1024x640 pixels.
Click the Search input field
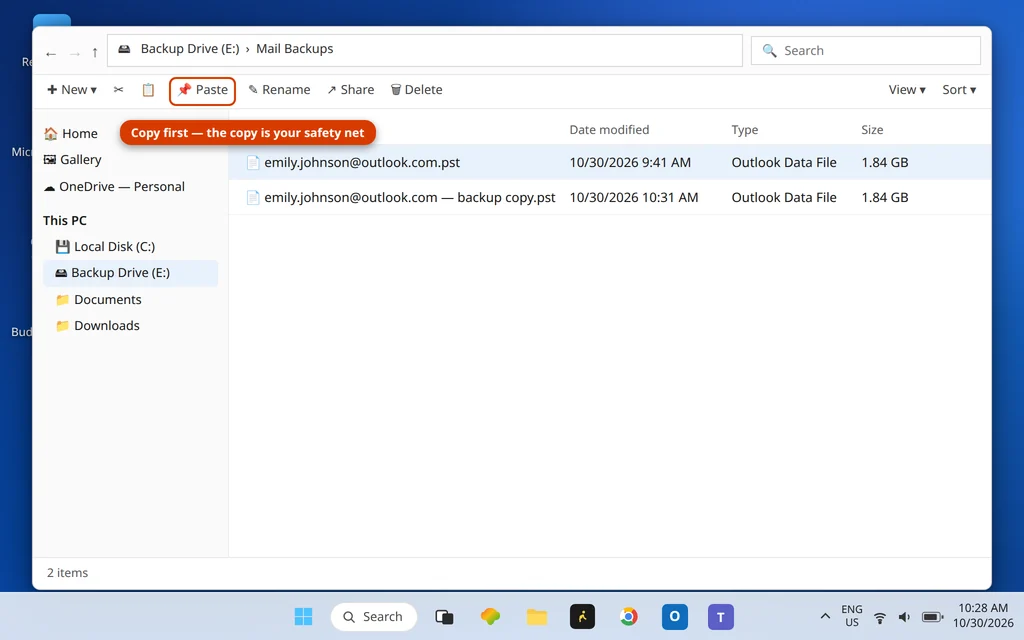(865, 50)
